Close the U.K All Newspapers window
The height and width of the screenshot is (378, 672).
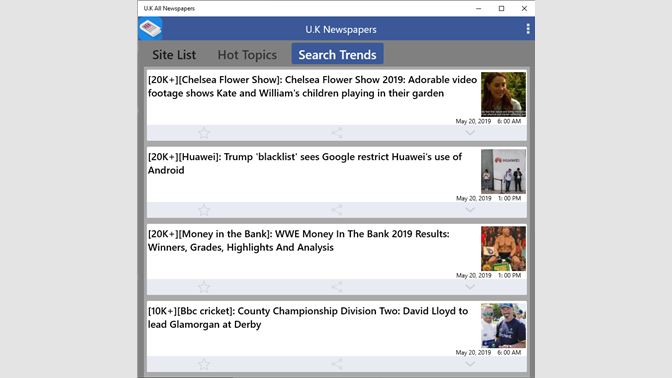click(524, 9)
